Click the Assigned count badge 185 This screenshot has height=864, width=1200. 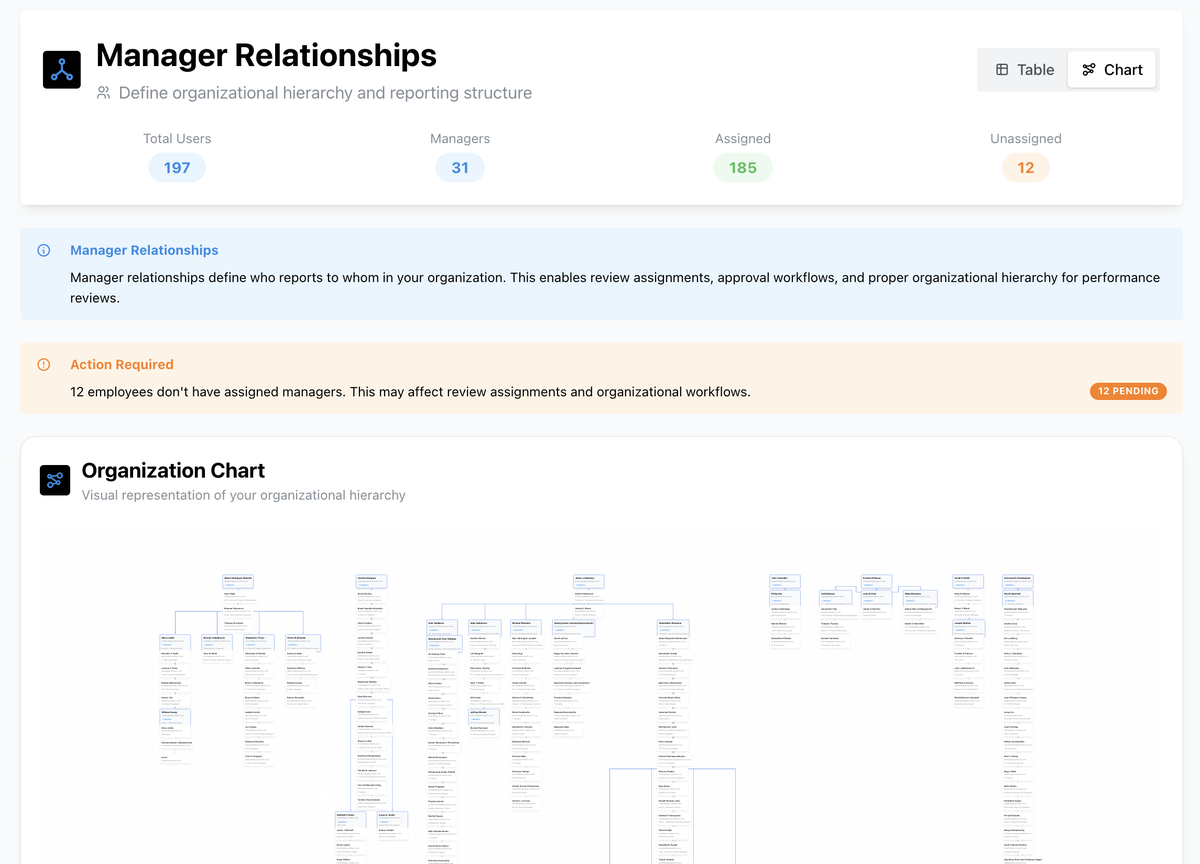tap(743, 168)
